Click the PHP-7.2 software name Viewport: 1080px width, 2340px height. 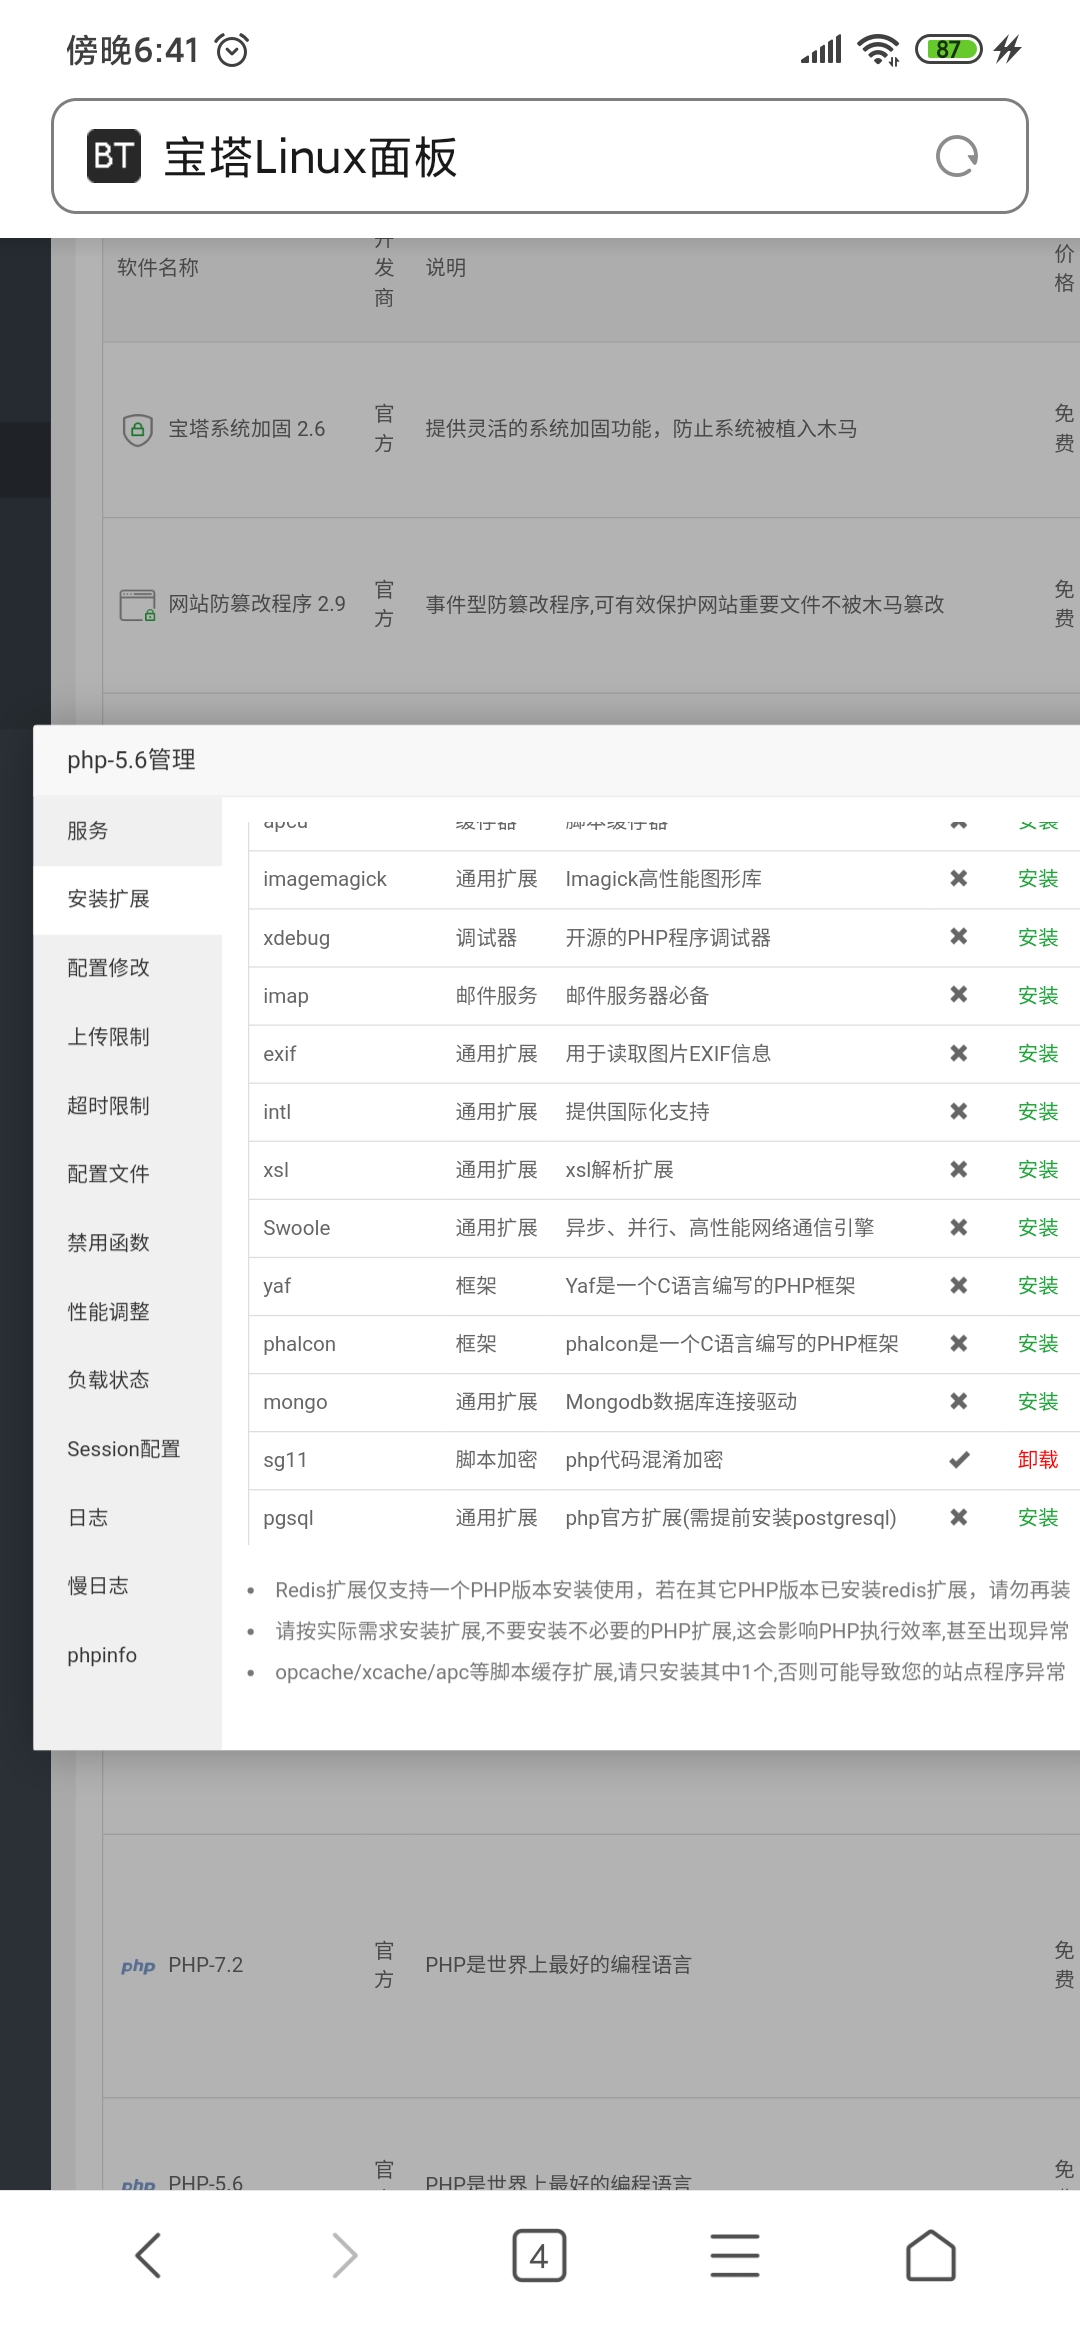(x=206, y=1965)
